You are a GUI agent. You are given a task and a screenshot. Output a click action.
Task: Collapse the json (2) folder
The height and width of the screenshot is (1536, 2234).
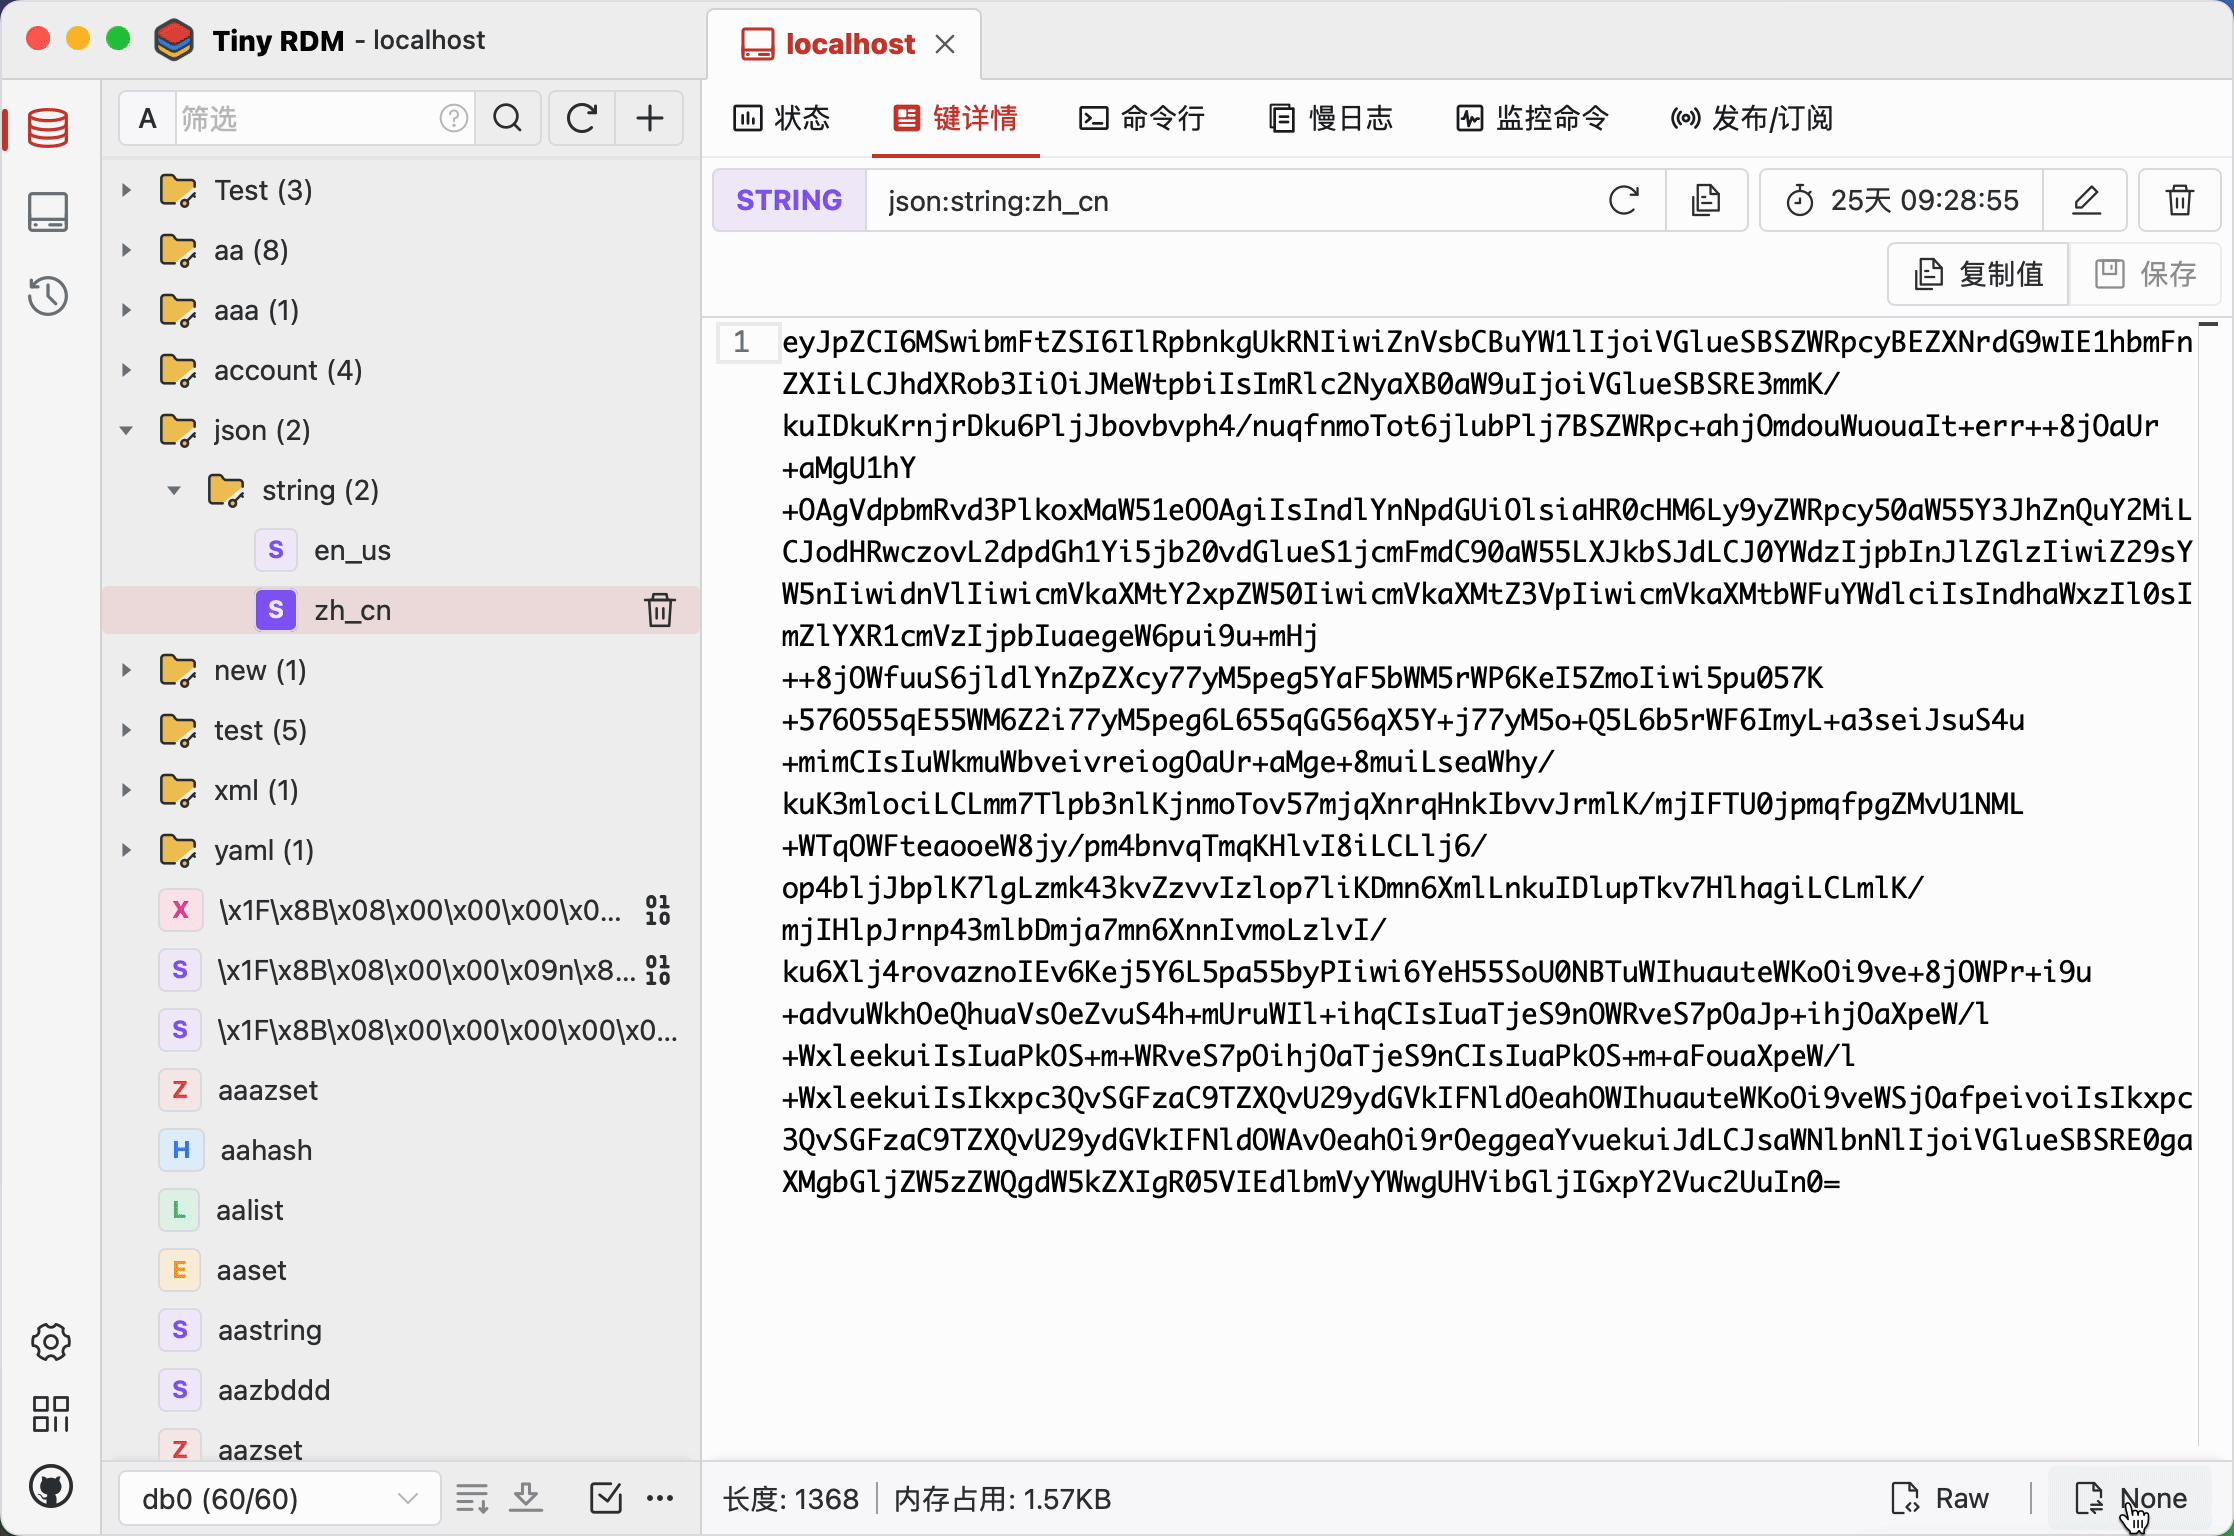126,429
